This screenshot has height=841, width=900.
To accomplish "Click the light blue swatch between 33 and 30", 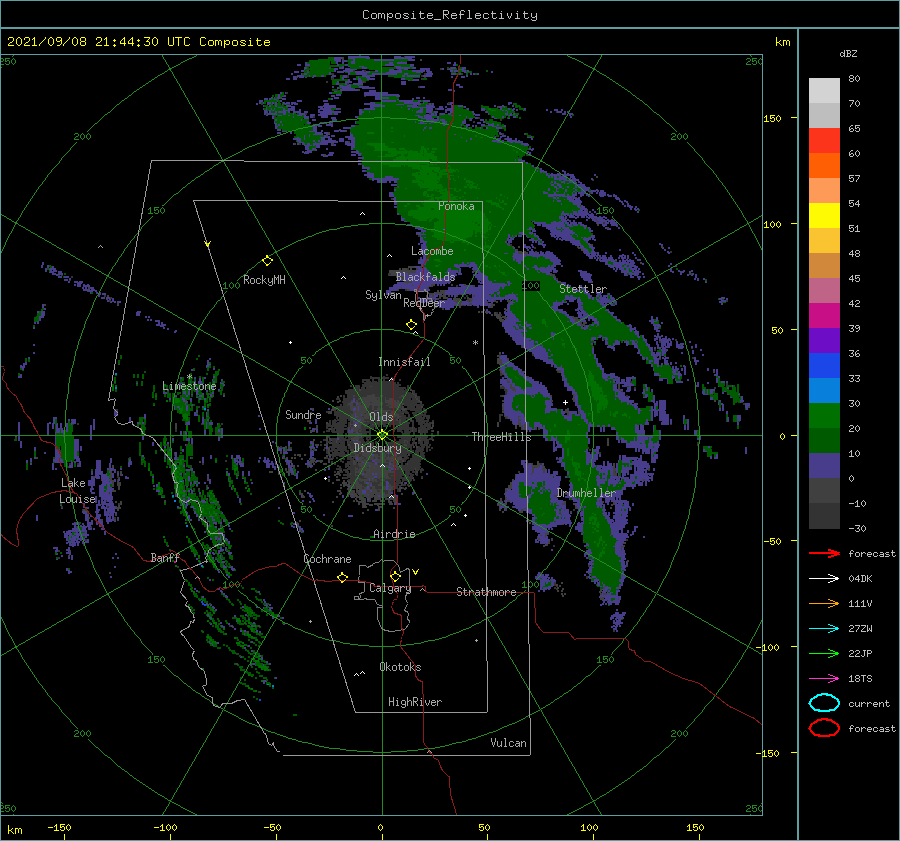I will click(x=824, y=390).
